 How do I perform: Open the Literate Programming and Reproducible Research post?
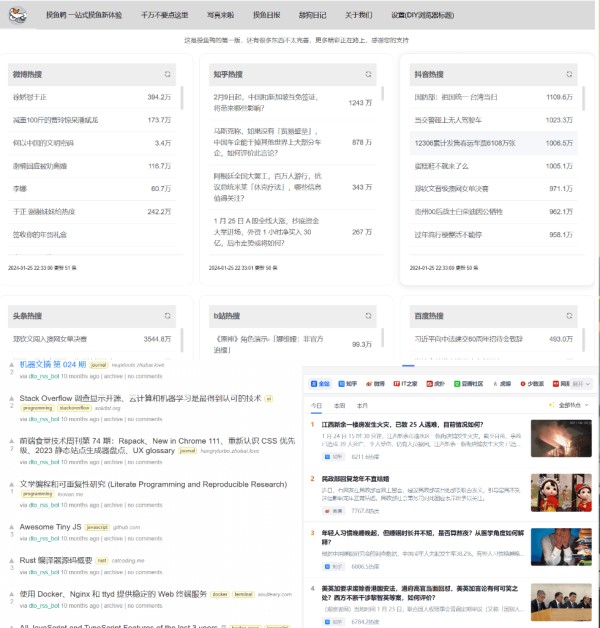(x=153, y=484)
